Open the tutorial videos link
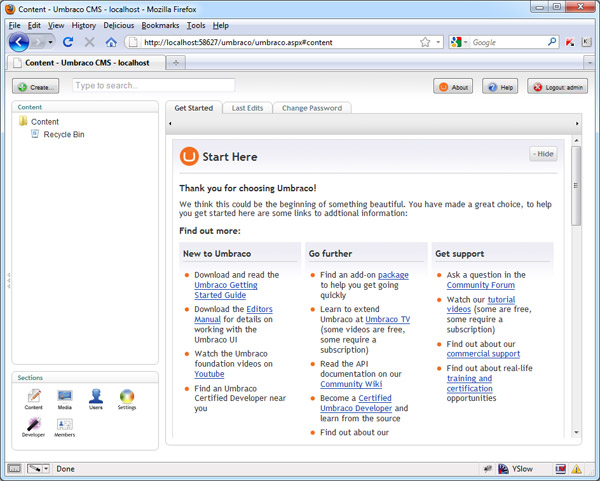This screenshot has width=600, height=481. coord(481,304)
